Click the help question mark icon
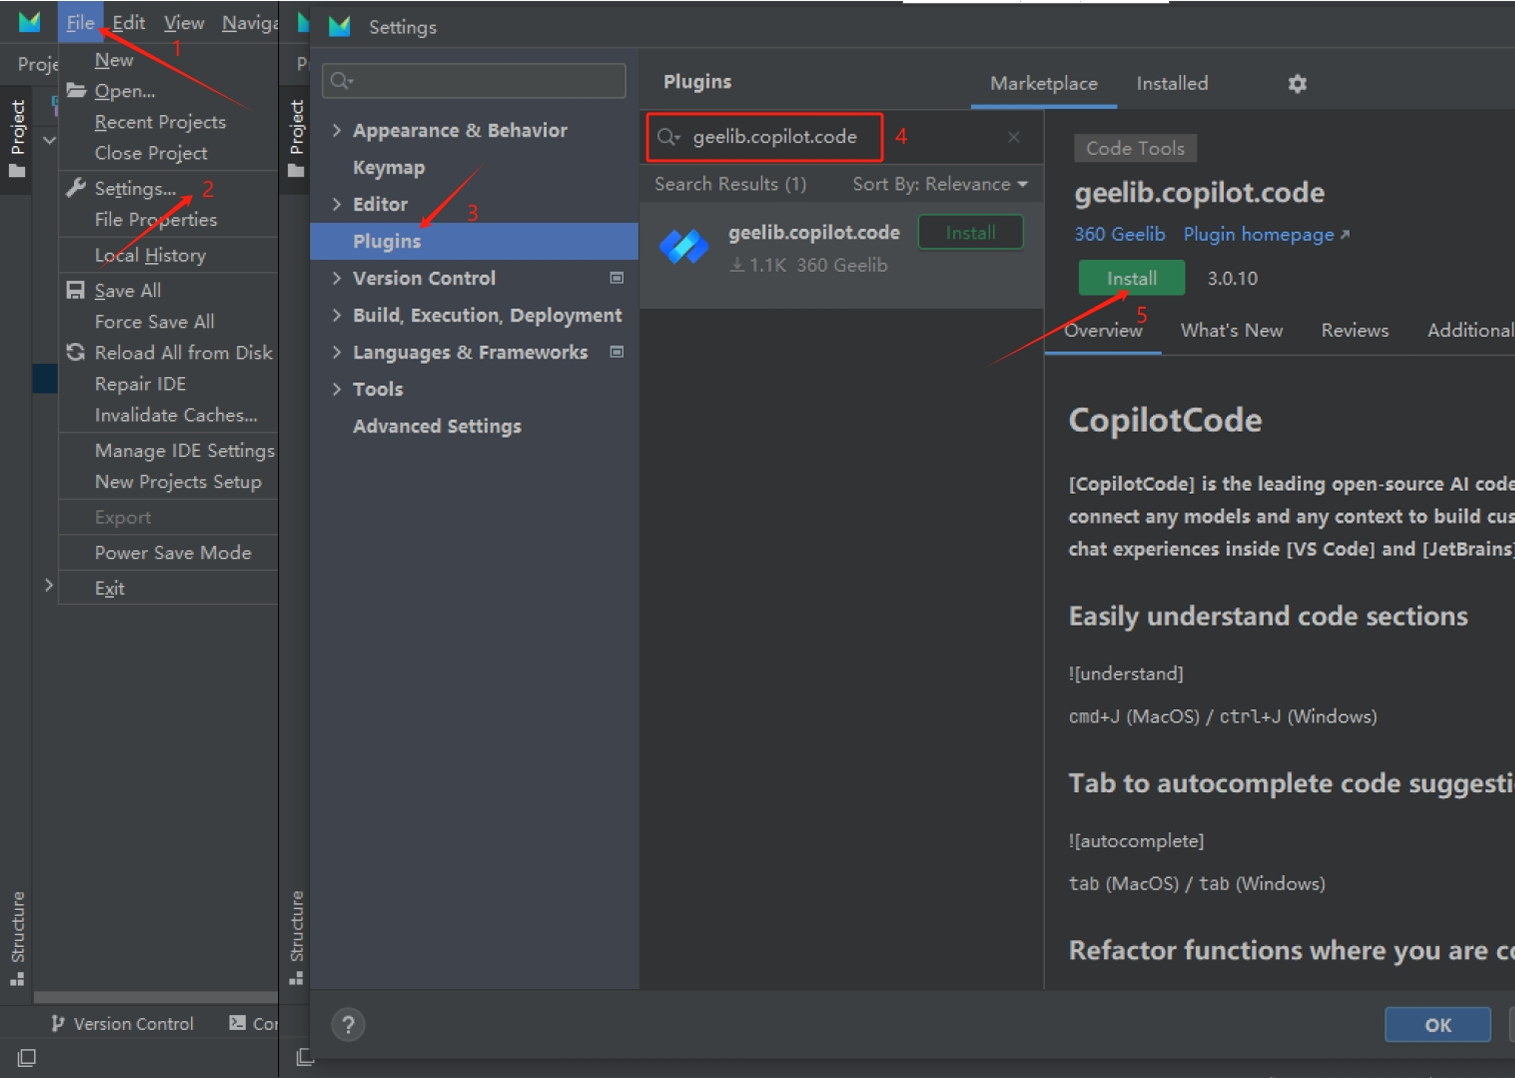 pyautogui.click(x=348, y=1024)
